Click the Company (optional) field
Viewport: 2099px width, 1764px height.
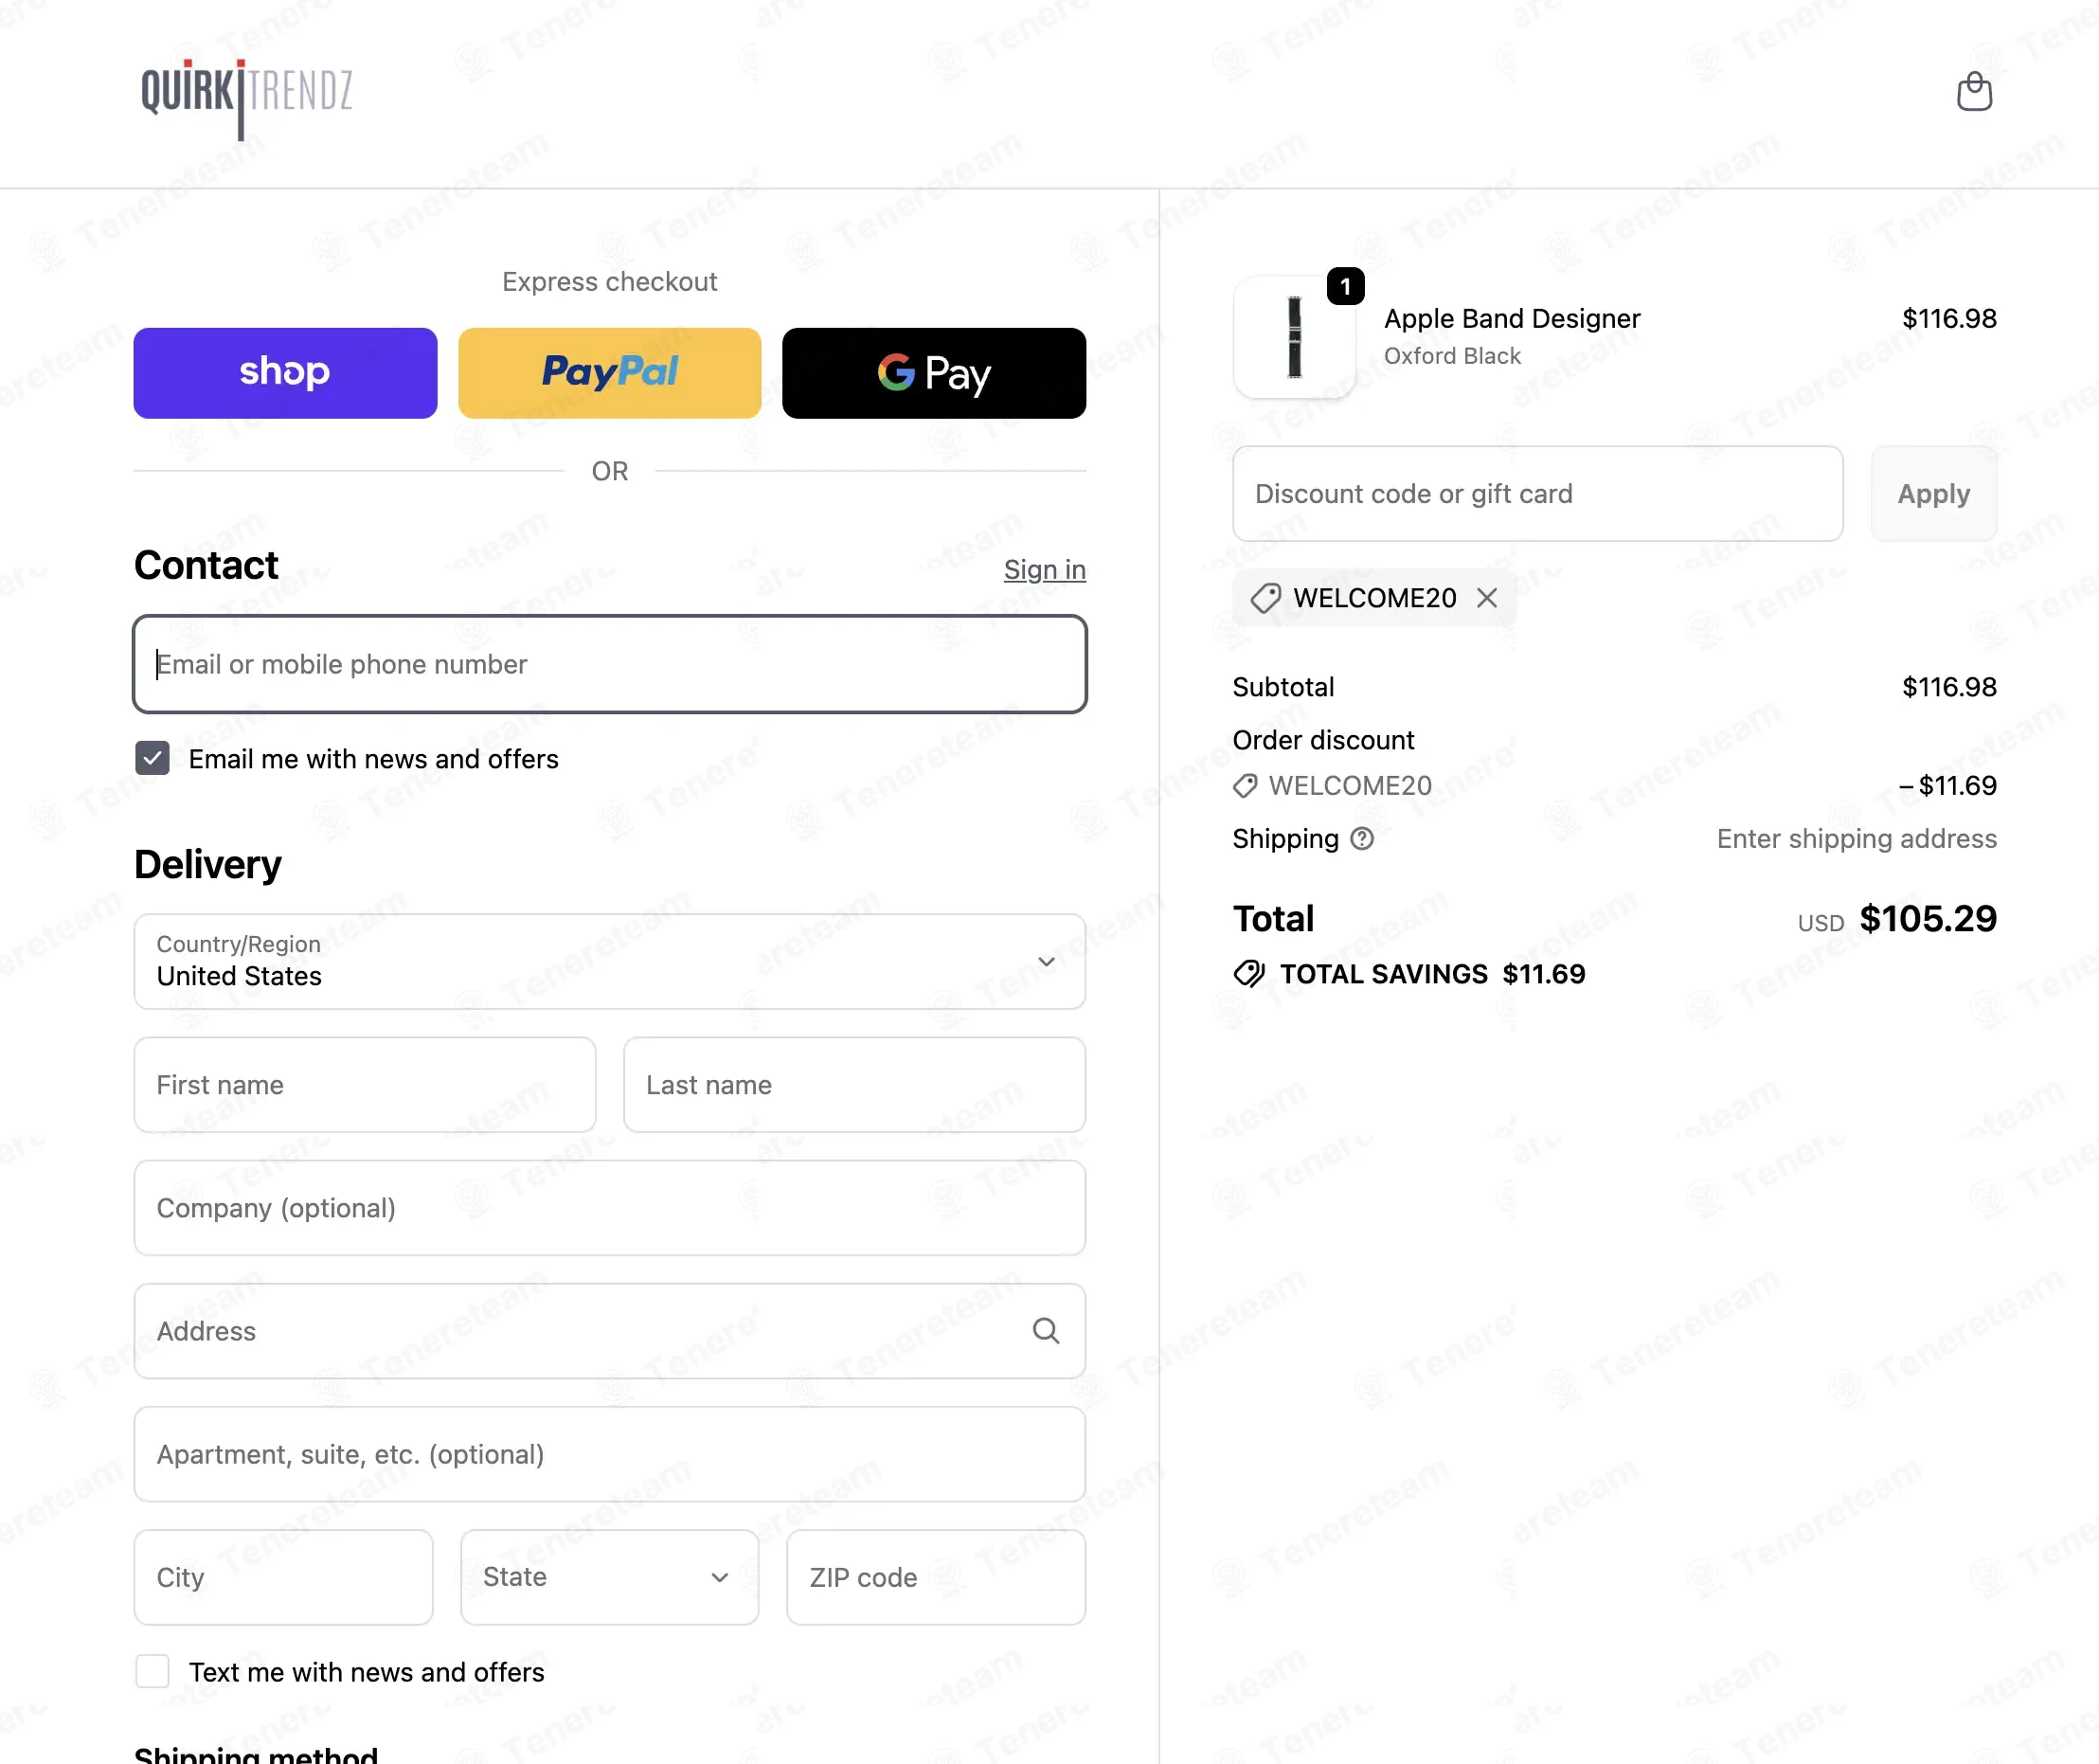pos(609,1208)
